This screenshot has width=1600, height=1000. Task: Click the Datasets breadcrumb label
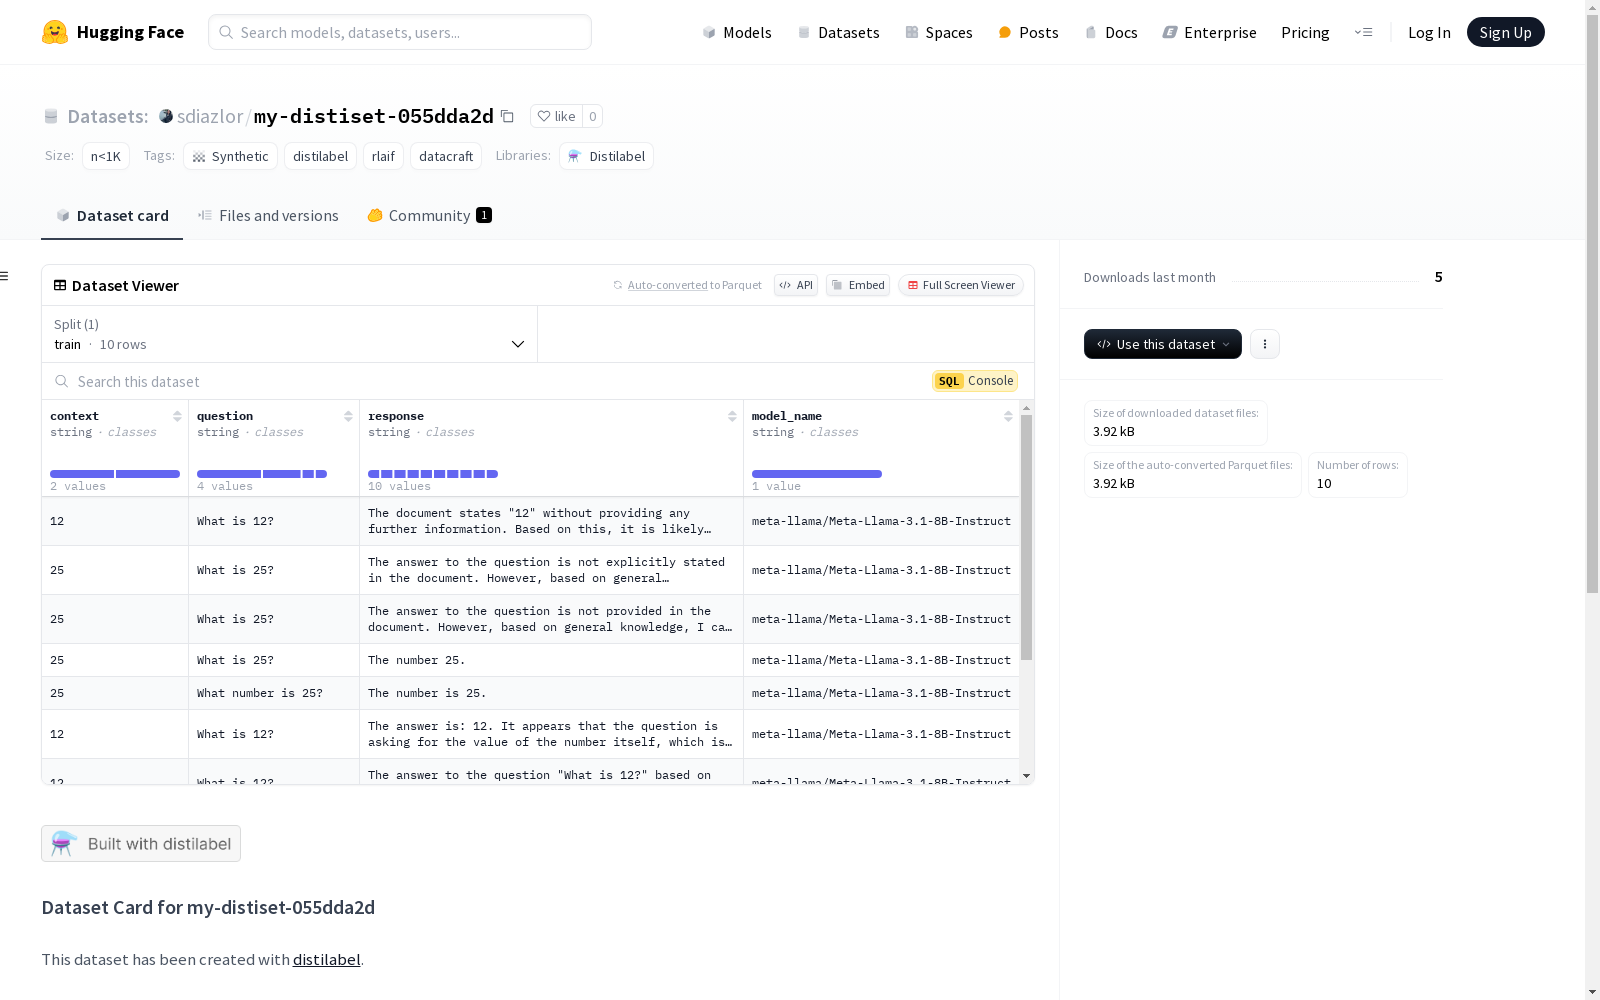coord(108,116)
